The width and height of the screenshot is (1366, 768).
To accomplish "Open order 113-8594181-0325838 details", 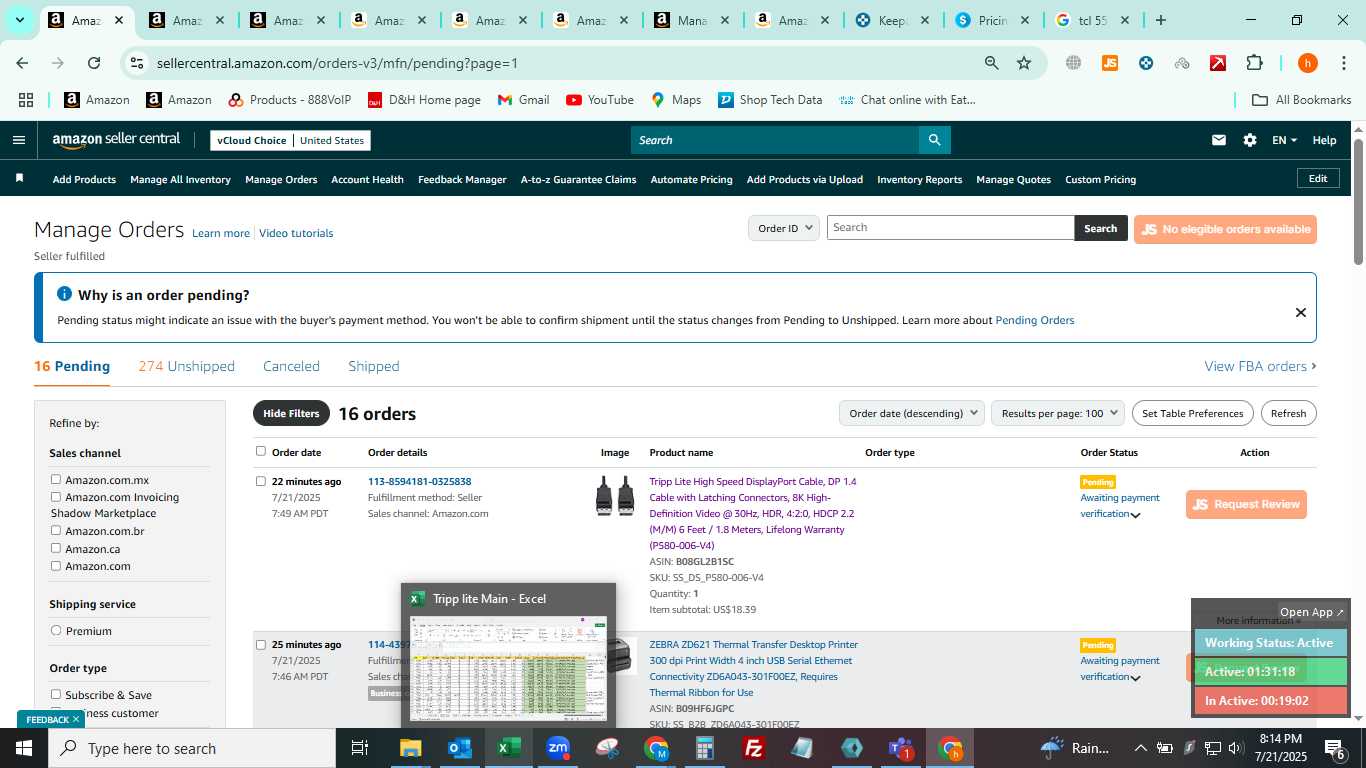I will tap(419, 481).
